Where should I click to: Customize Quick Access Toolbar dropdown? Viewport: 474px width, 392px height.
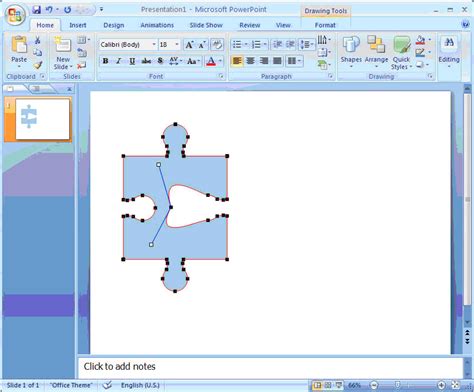coord(101,9)
